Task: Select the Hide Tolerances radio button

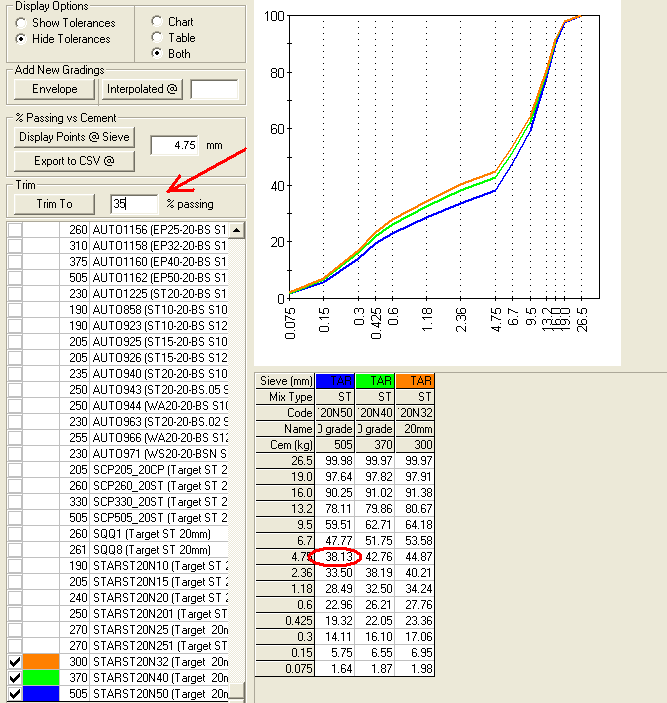Action: (22, 39)
